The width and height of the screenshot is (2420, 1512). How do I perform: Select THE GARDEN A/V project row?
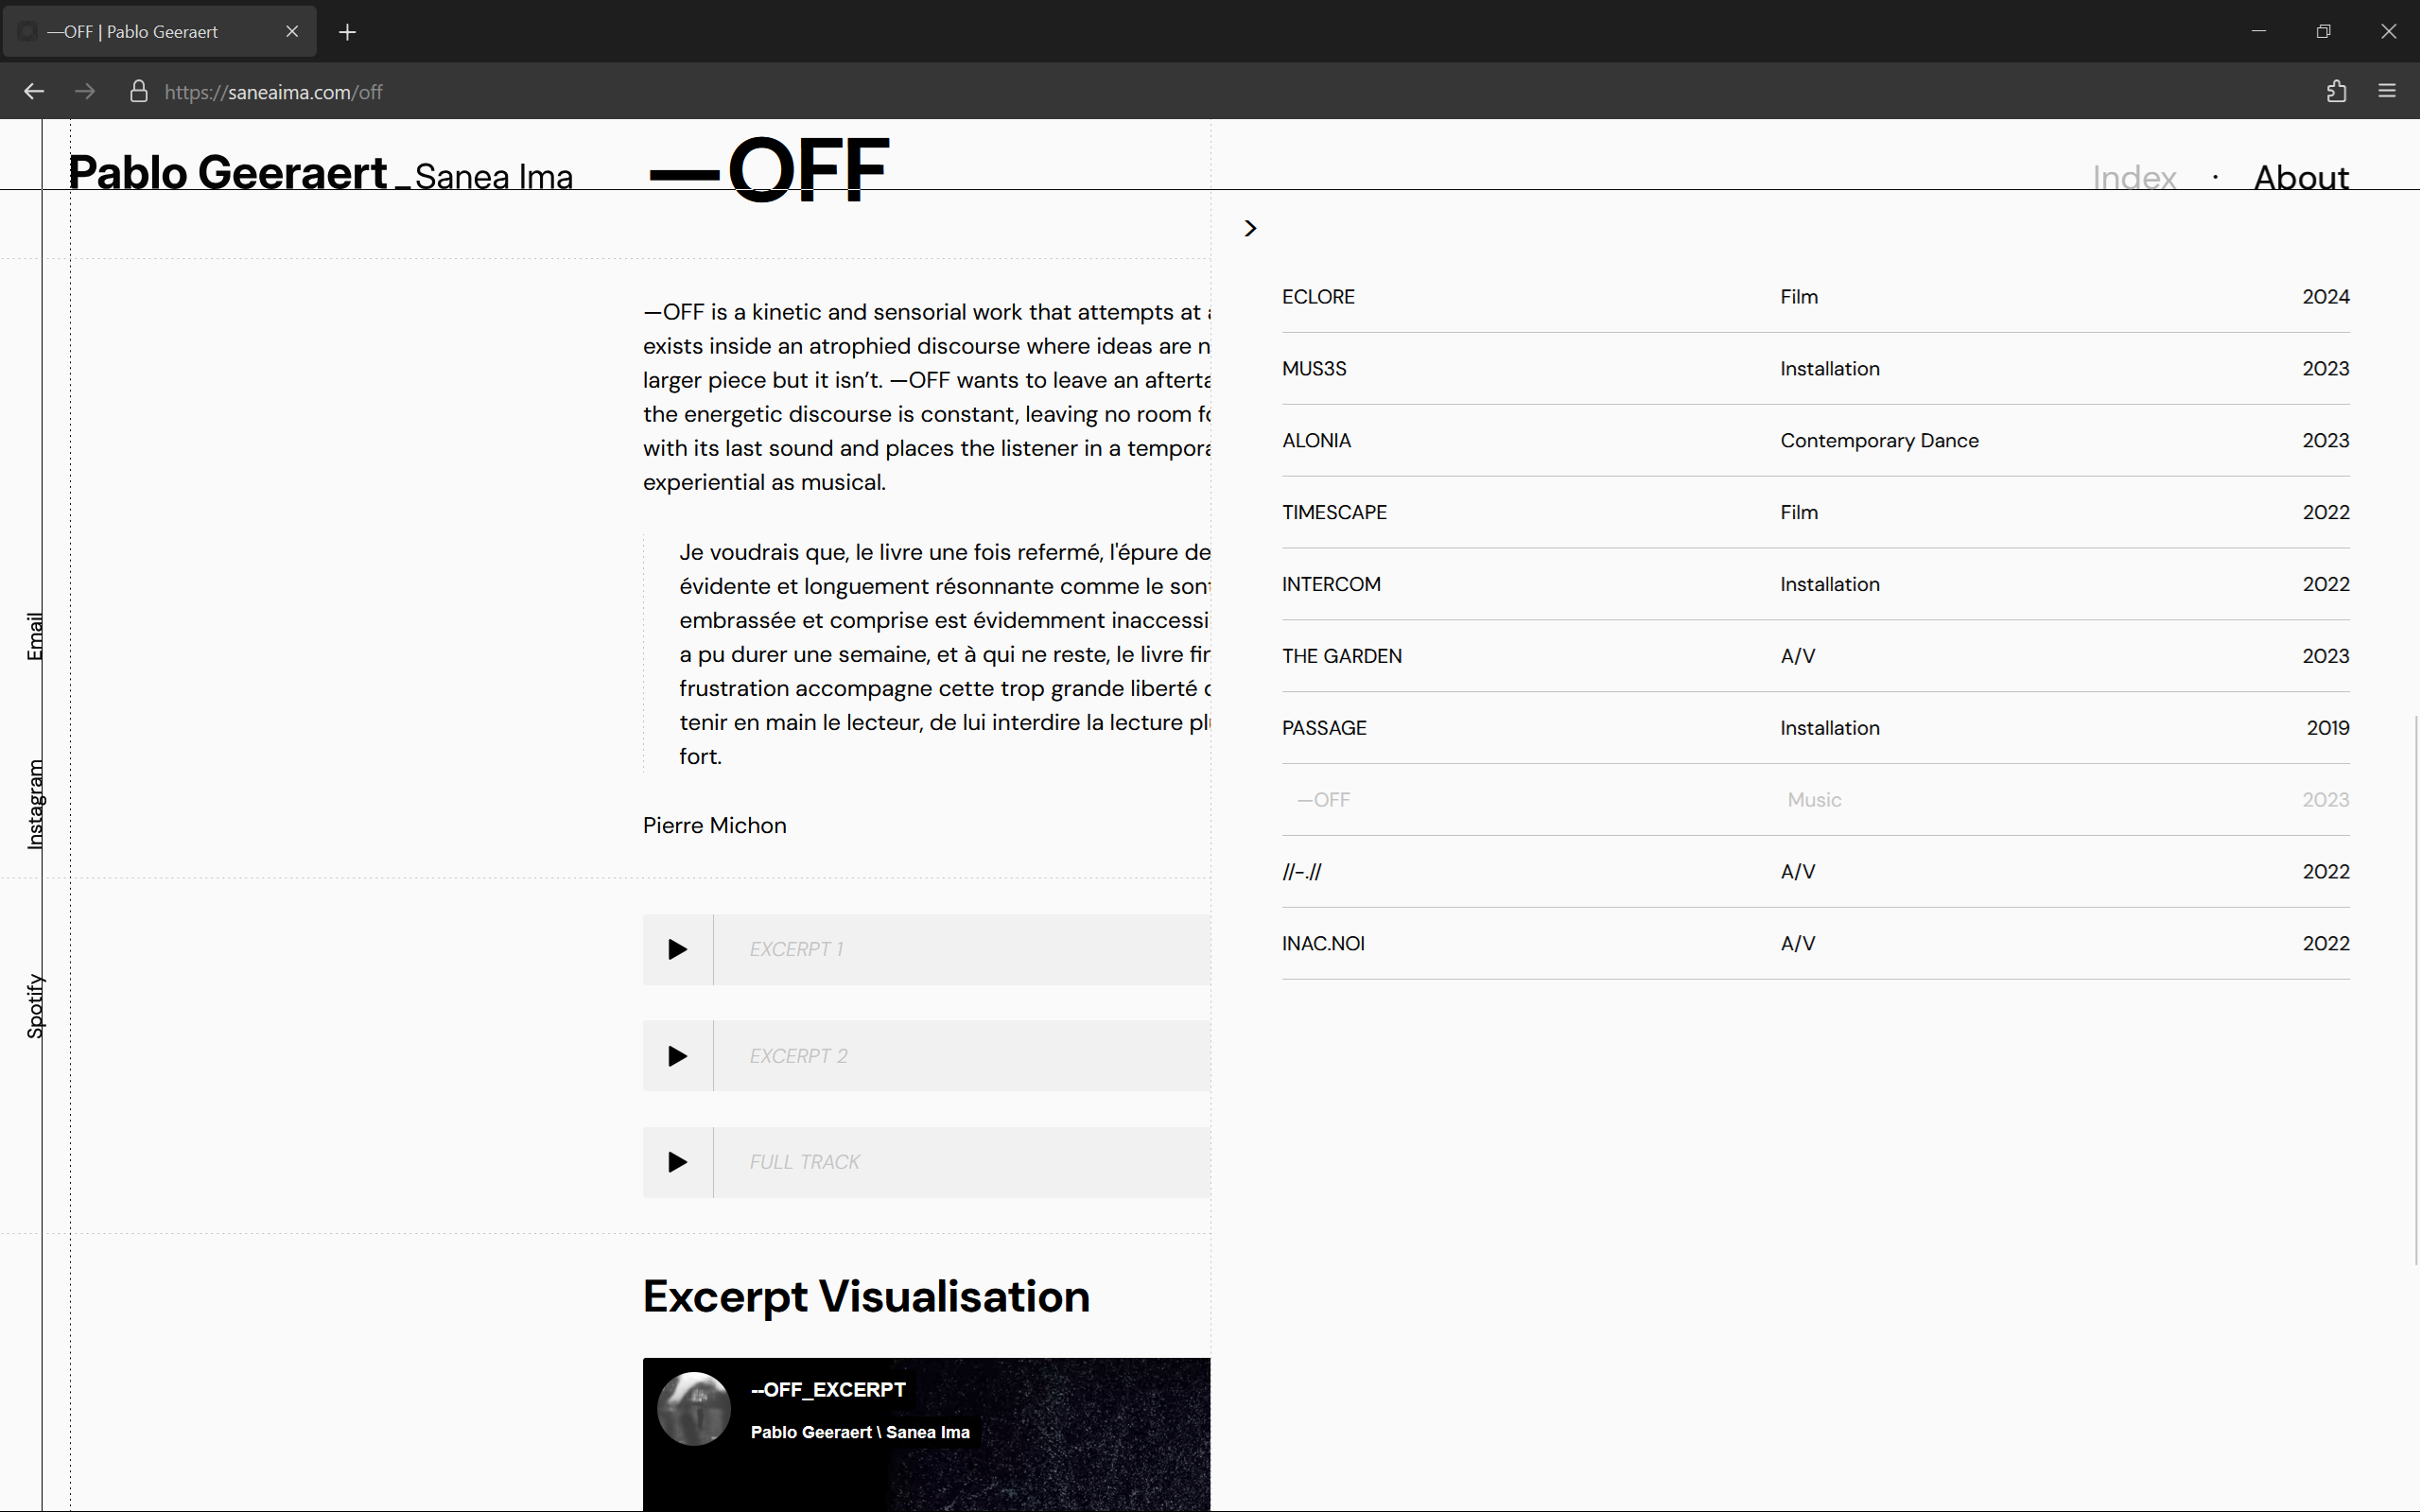coord(1342,656)
